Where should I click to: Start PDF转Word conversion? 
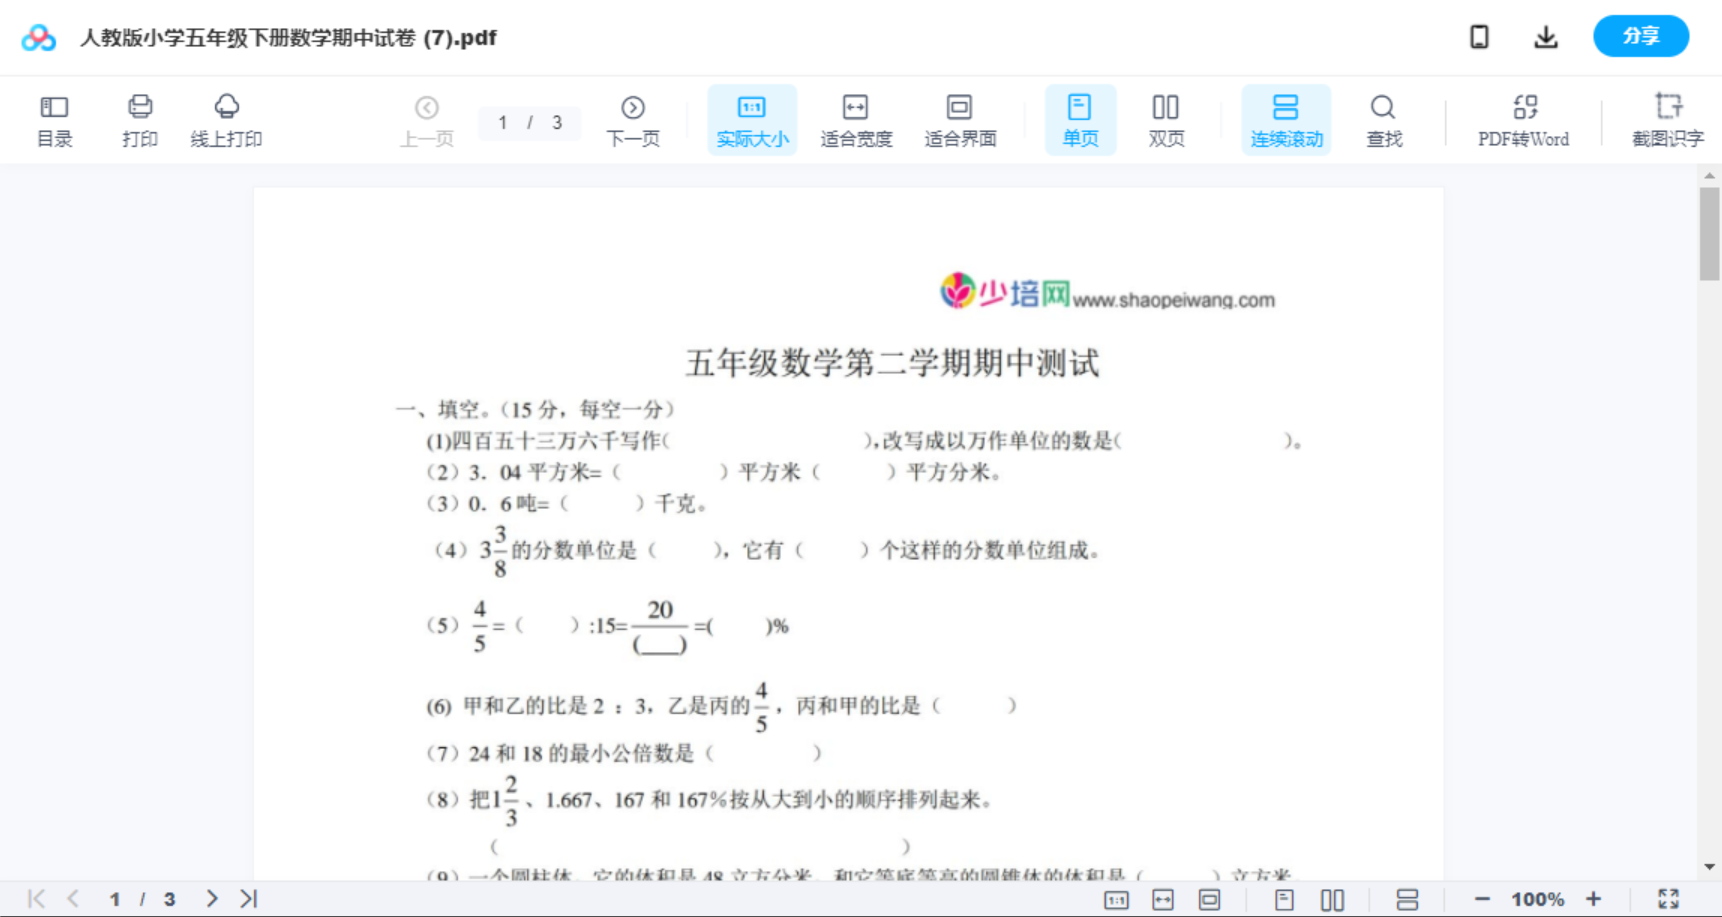[x=1523, y=119]
